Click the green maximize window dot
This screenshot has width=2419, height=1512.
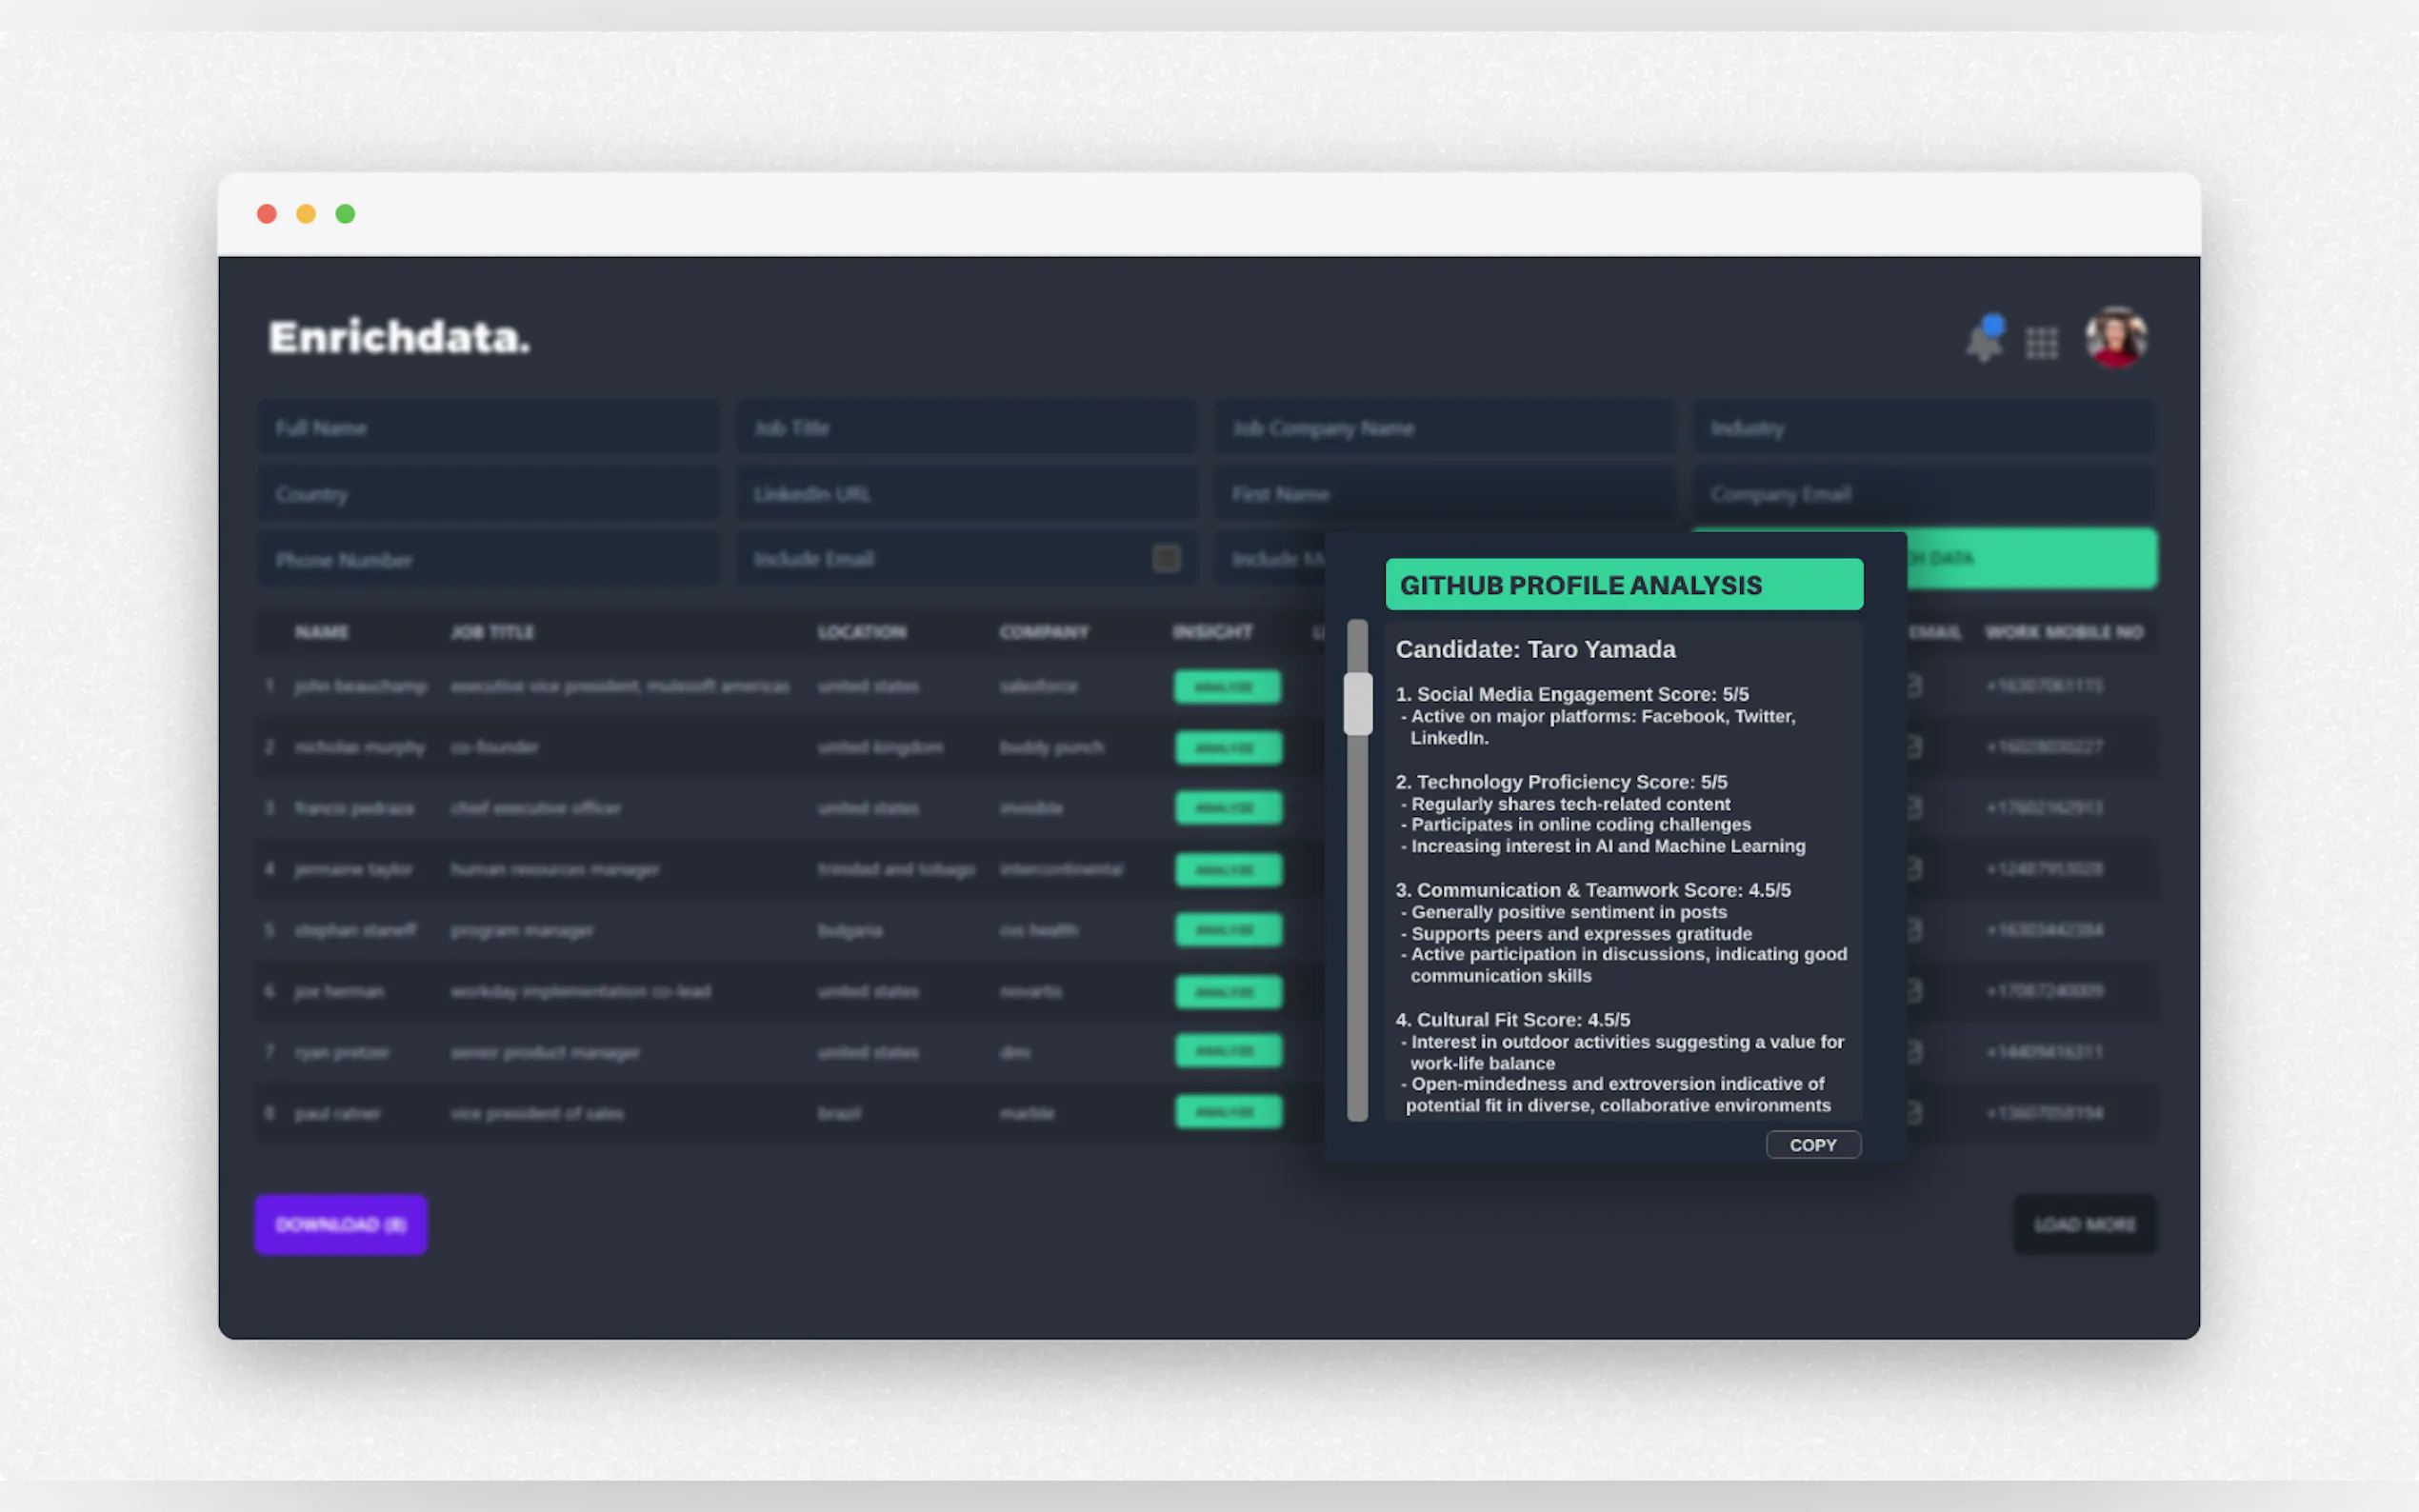pyautogui.click(x=345, y=214)
